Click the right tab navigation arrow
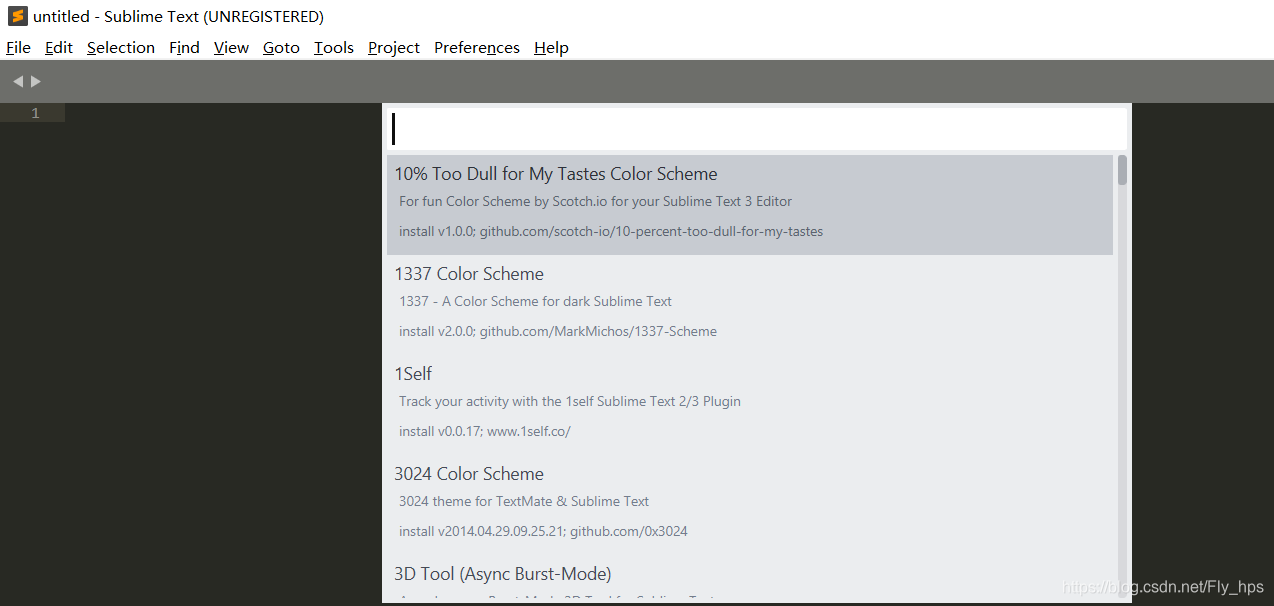The image size is (1274, 606). pos(36,81)
